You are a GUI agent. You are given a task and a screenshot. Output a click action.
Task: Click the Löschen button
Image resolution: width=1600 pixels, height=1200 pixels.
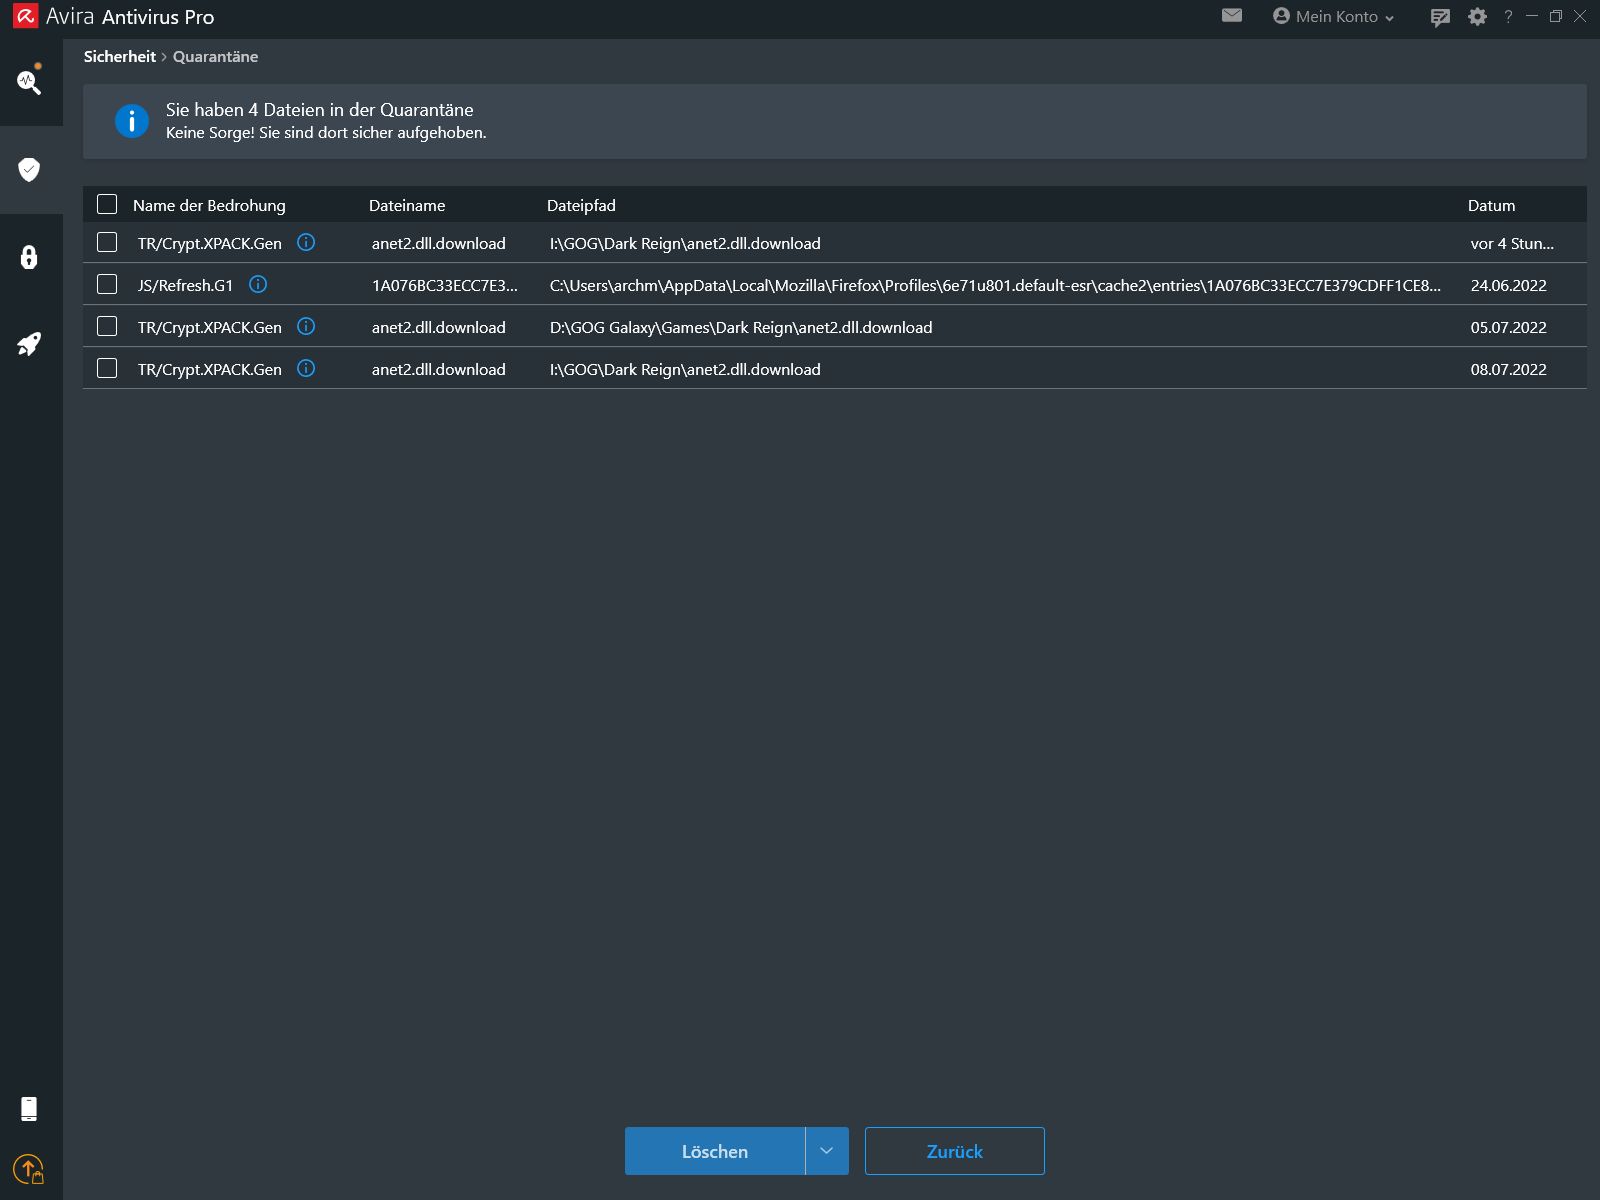point(715,1151)
